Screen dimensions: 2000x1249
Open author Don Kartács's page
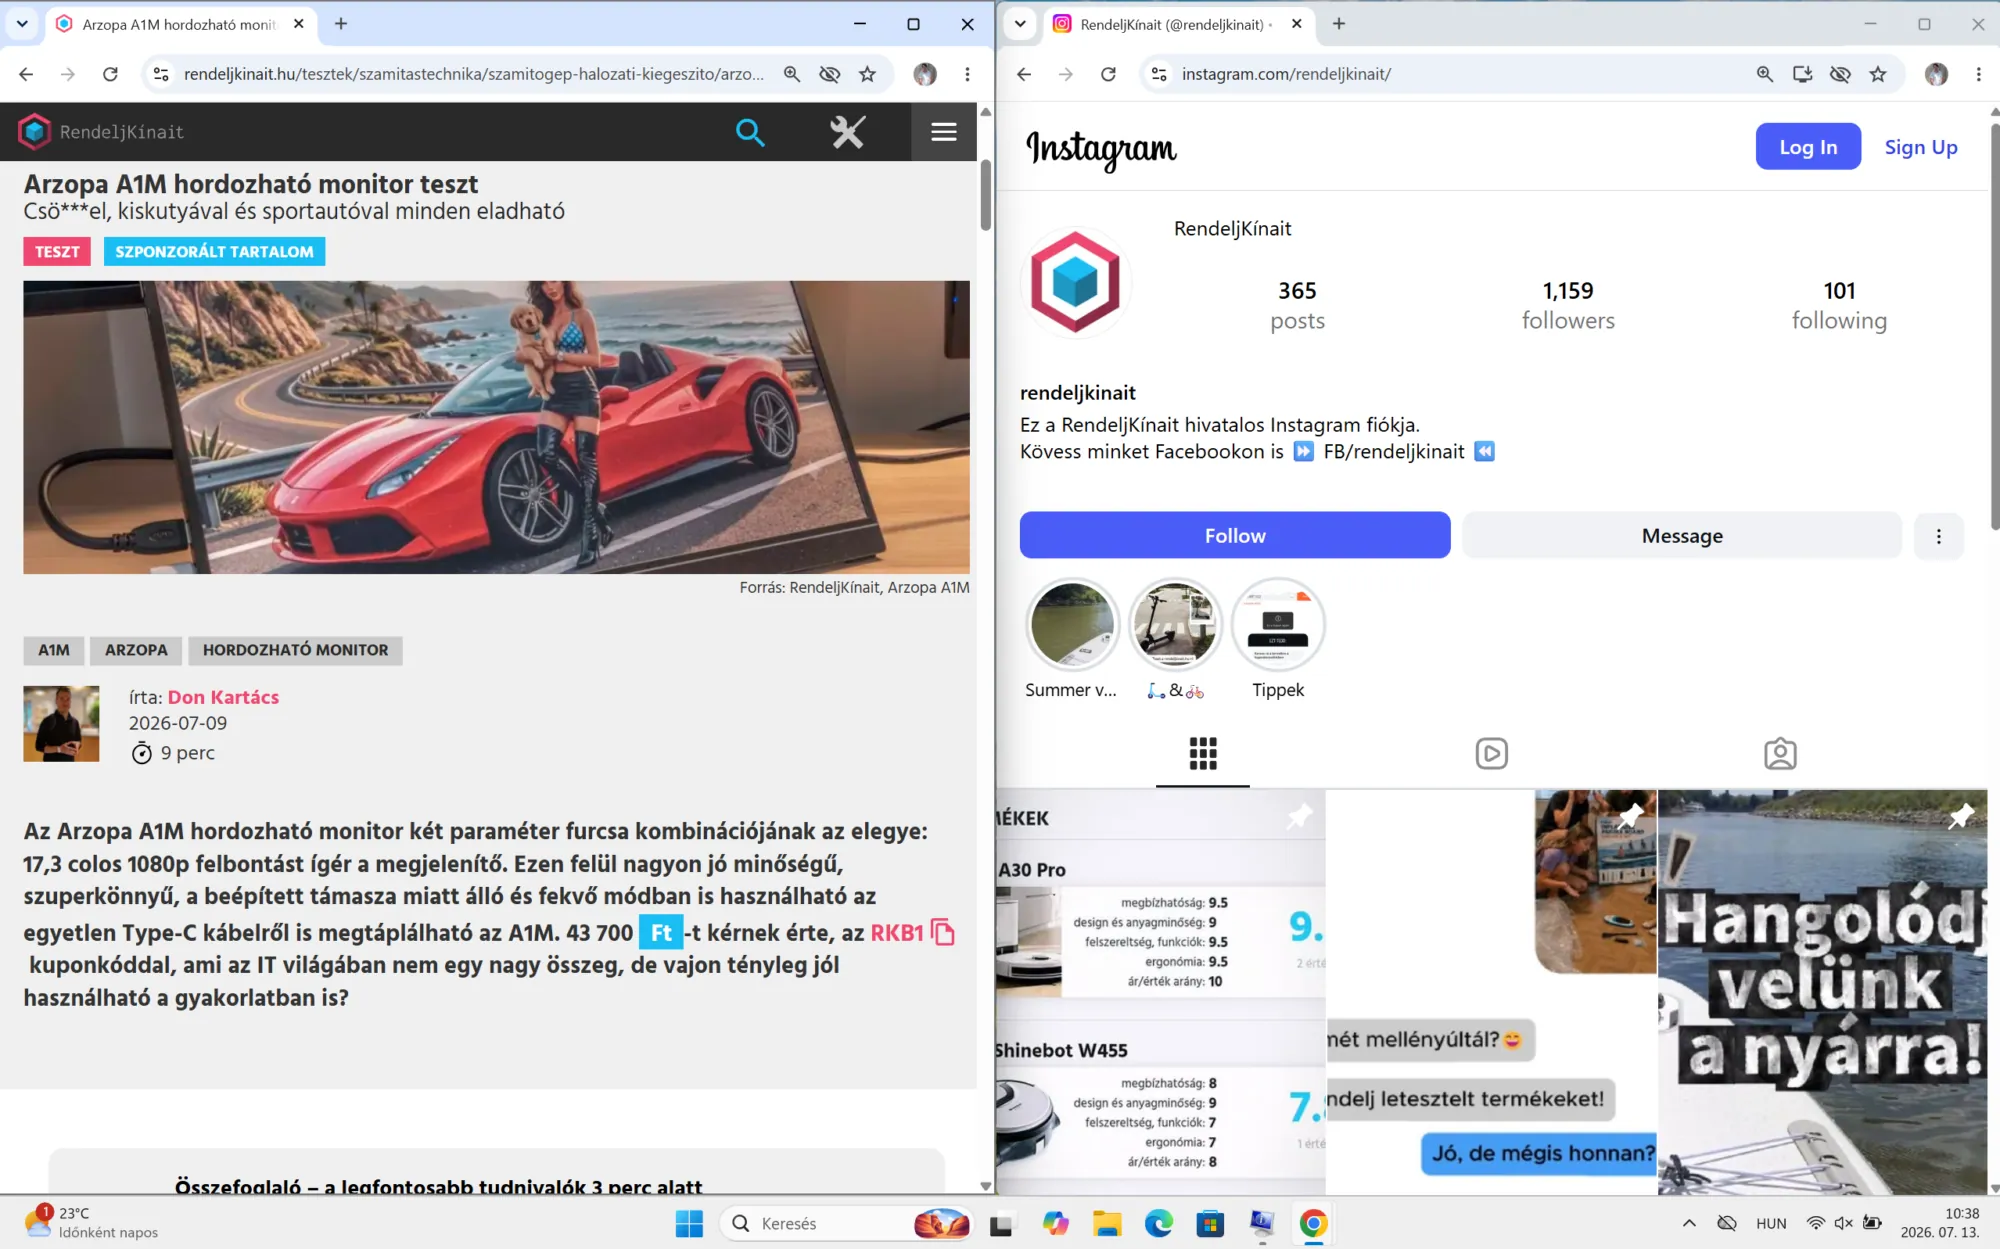click(223, 697)
